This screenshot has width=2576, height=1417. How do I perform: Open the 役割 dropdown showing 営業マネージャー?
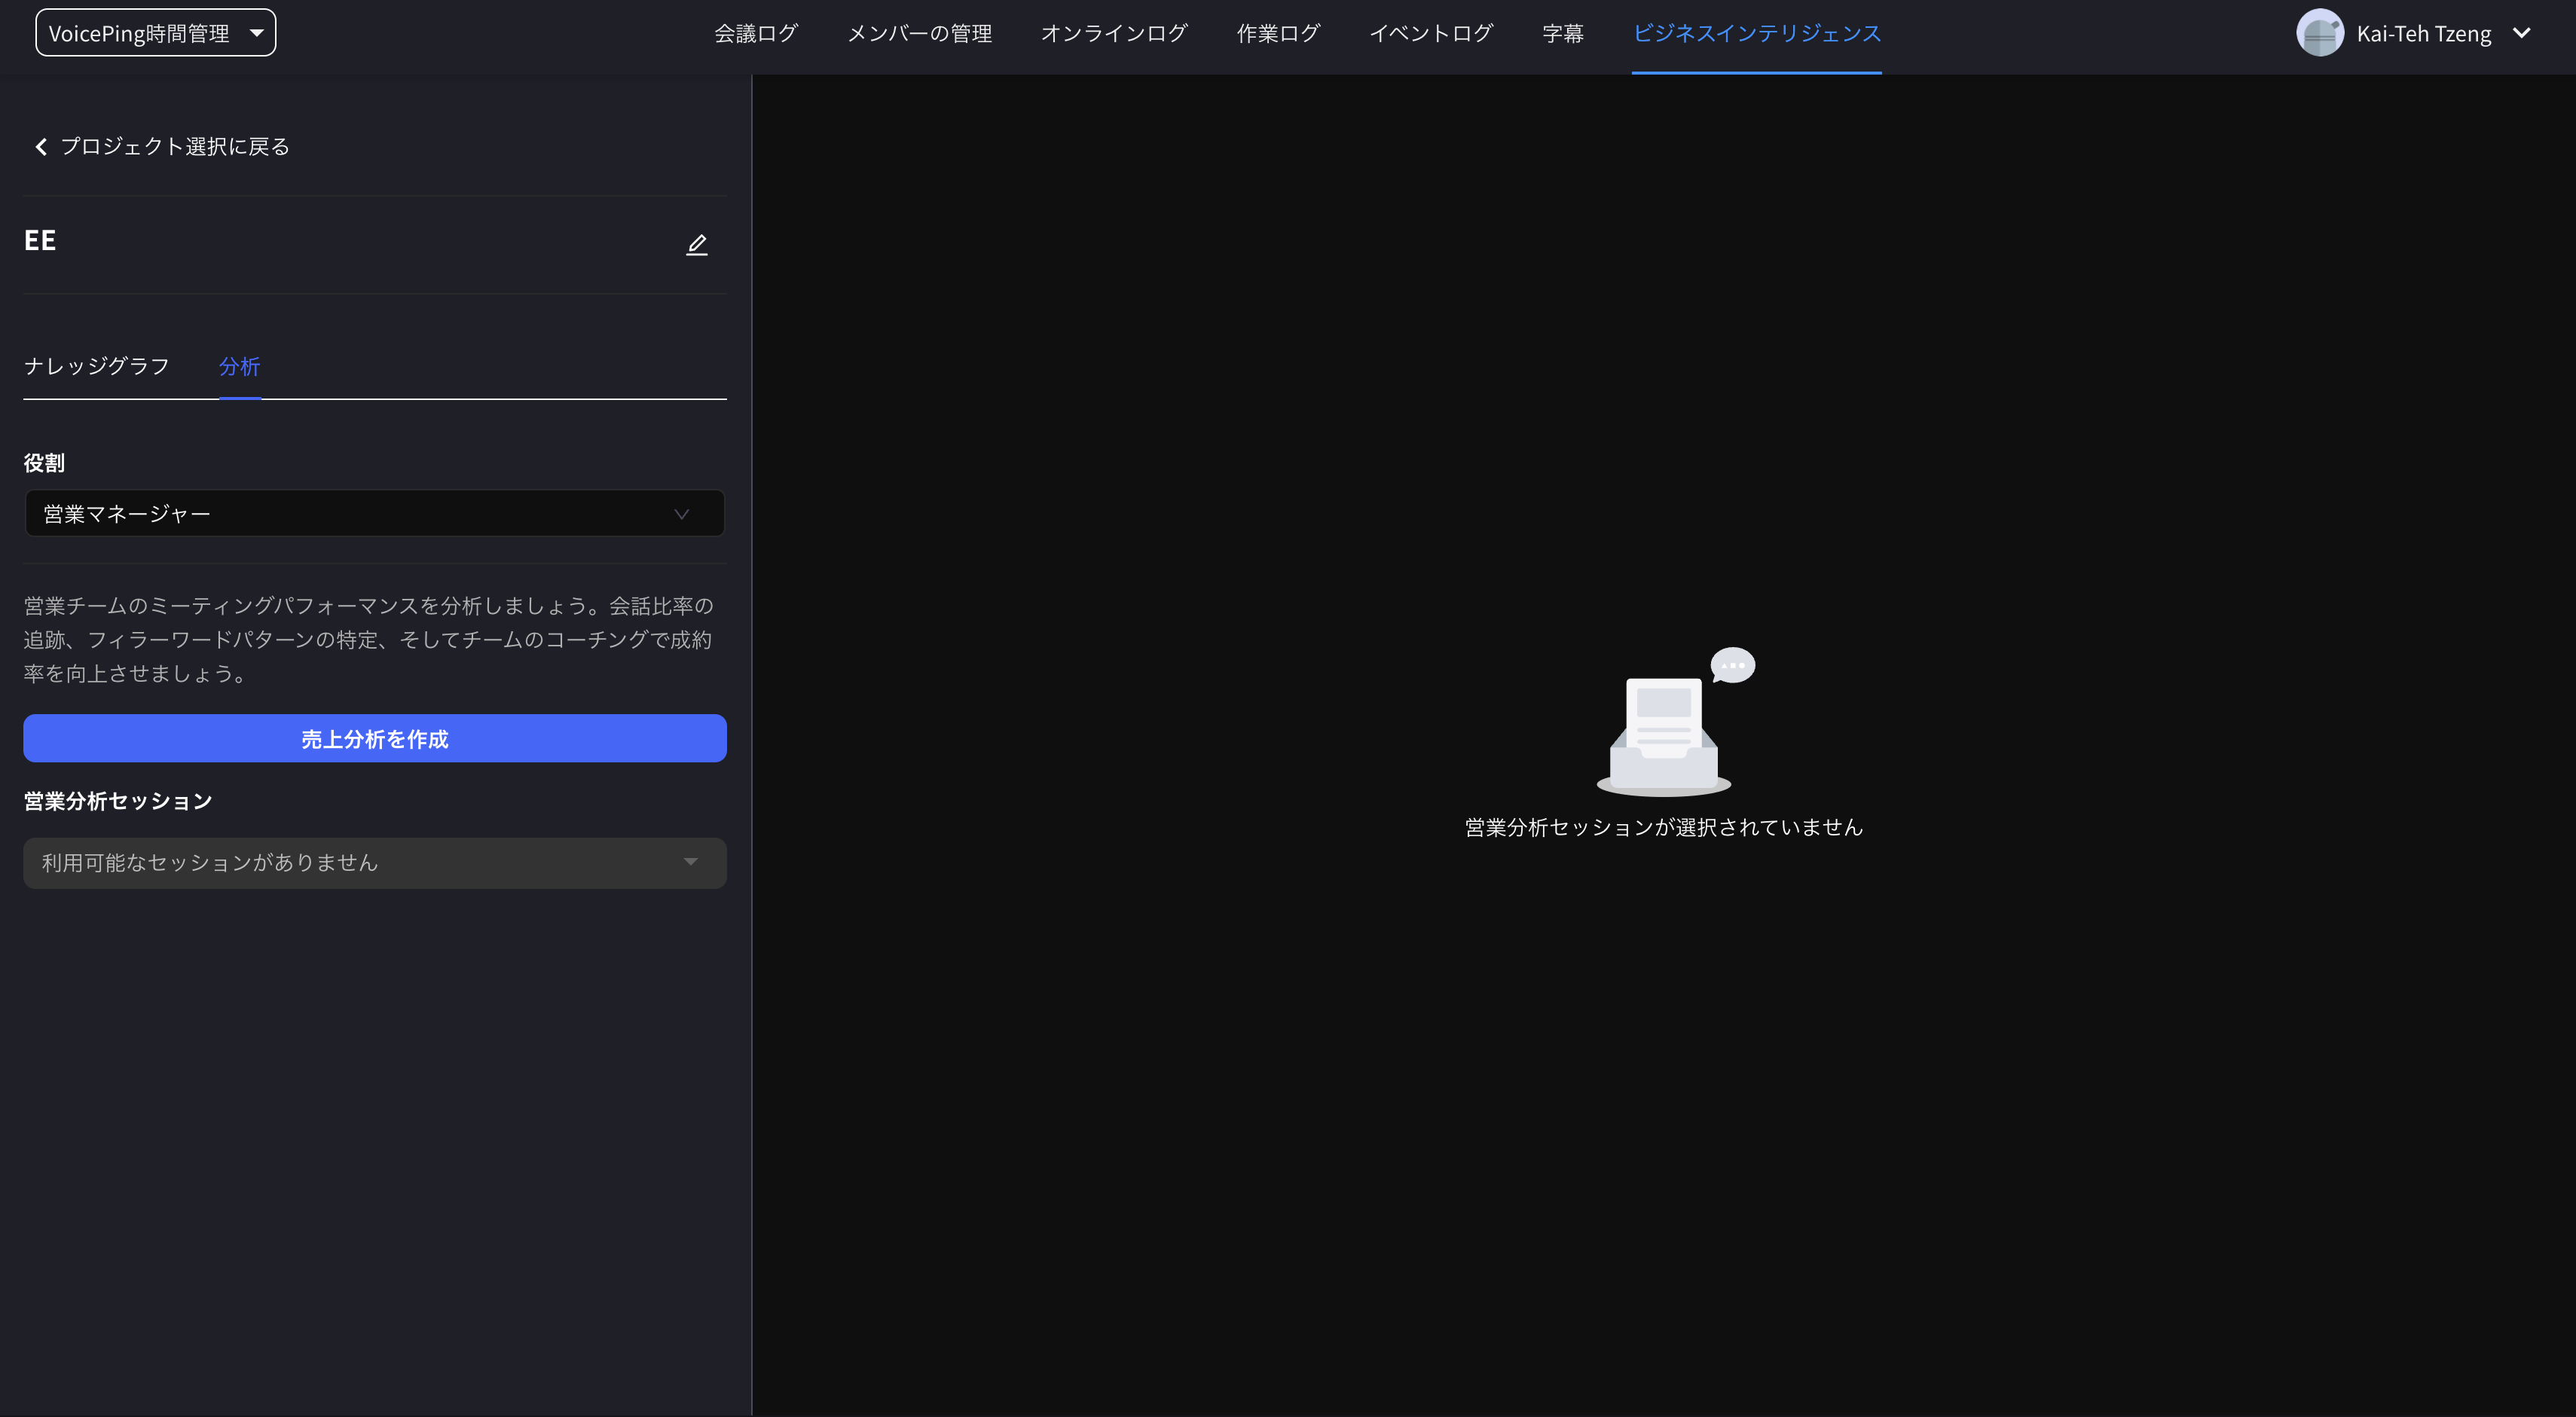pos(374,513)
